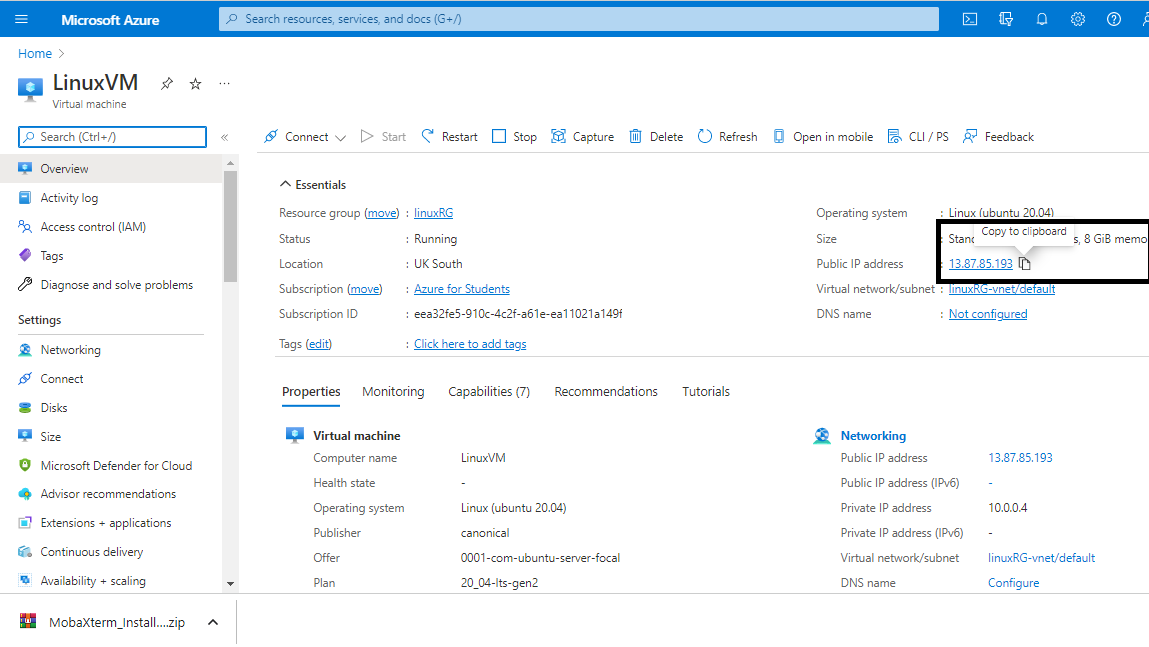Open Cloud Shell from top bar
This screenshot has height=647, width=1149.
tap(969, 19)
